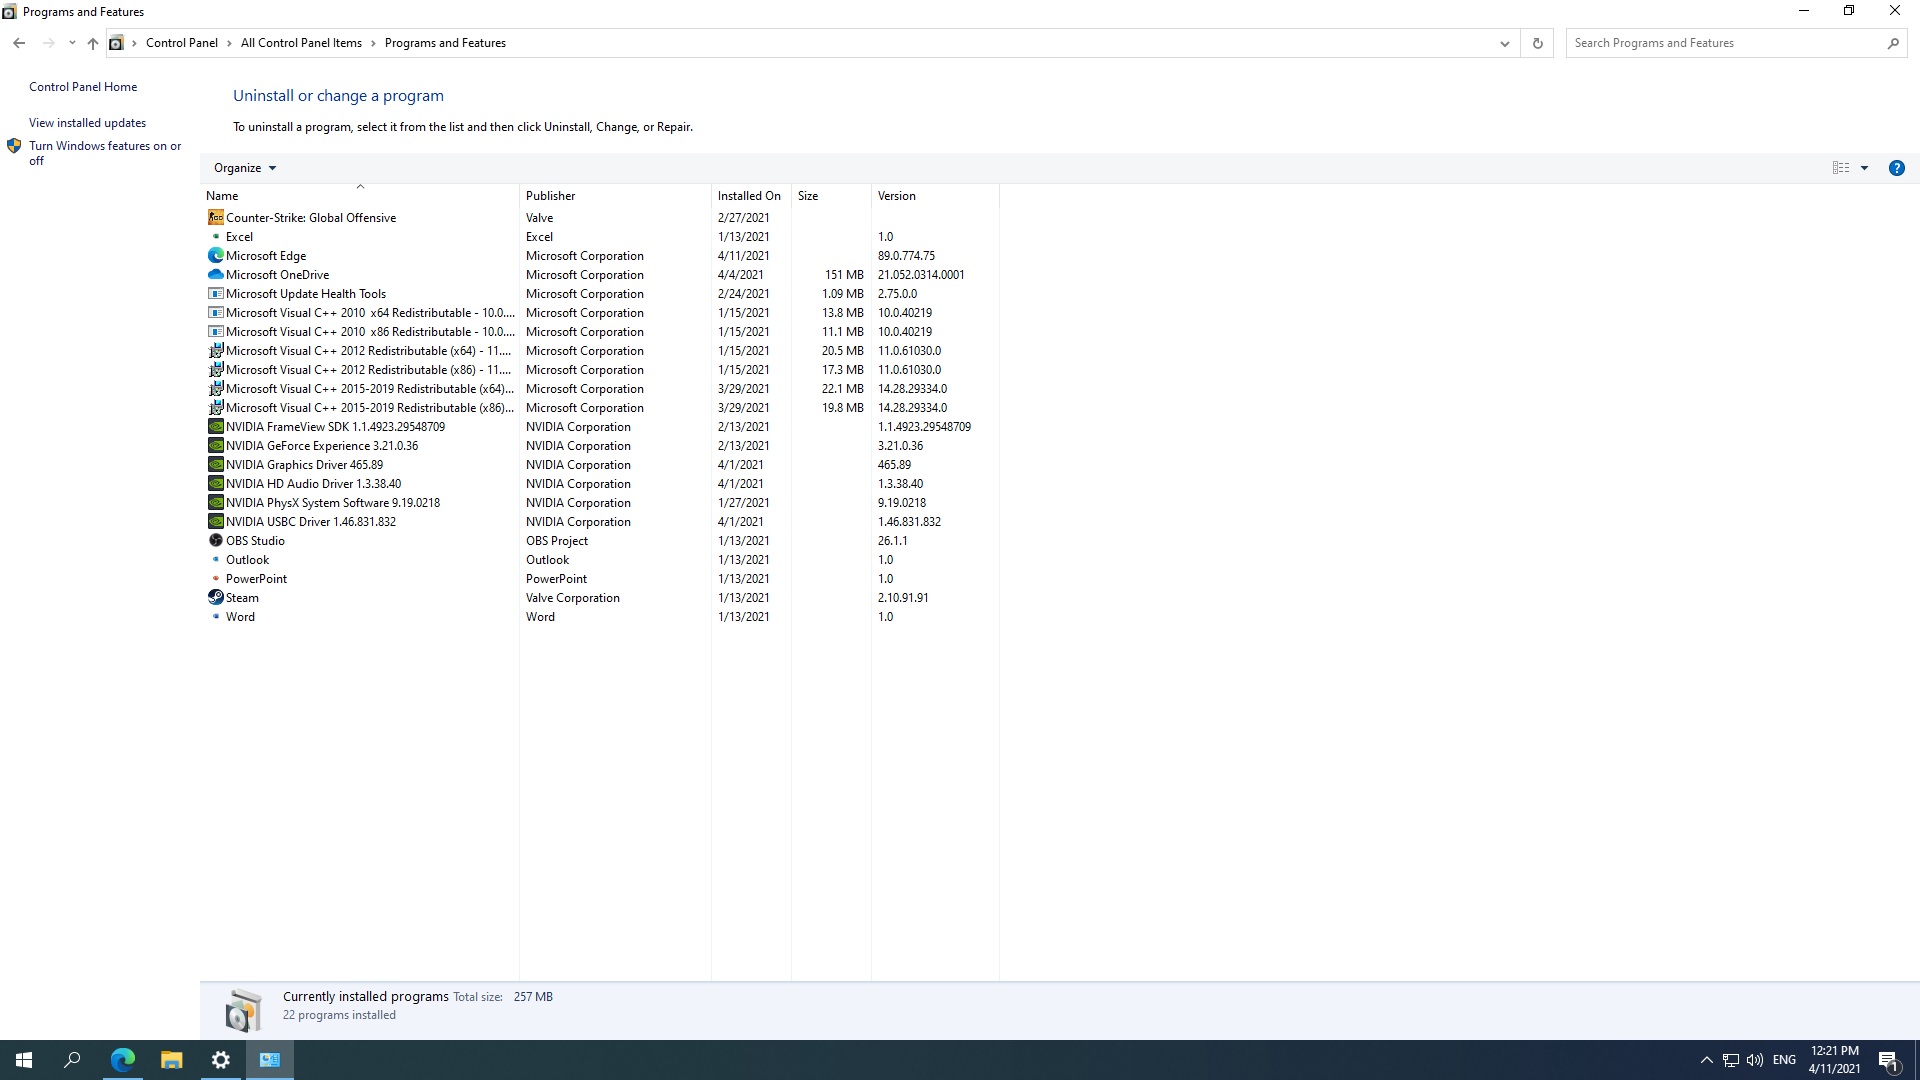Viewport: 1920px width, 1080px height.
Task: Select the NVIDIA USBC Driver 1.46.831.832 entry
Action: tap(600, 521)
